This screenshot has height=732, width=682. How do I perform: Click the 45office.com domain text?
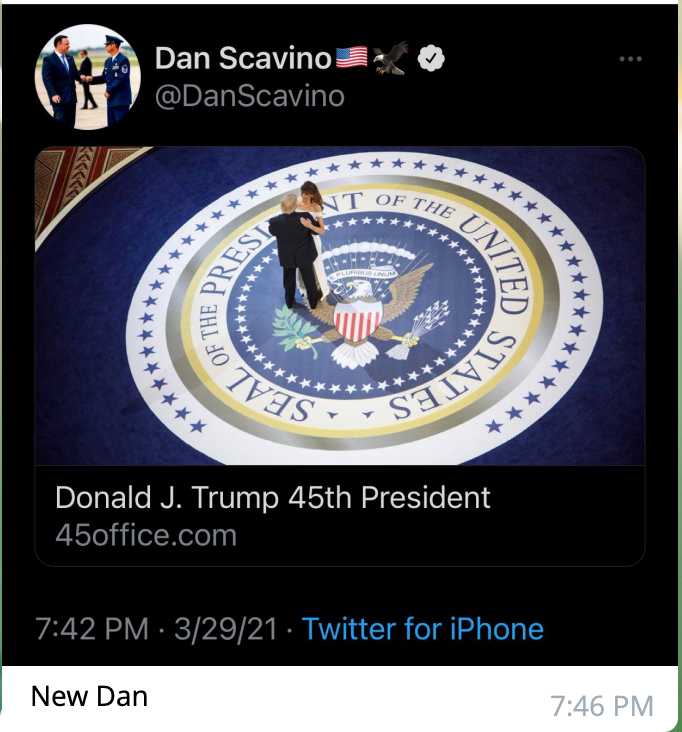(x=146, y=535)
